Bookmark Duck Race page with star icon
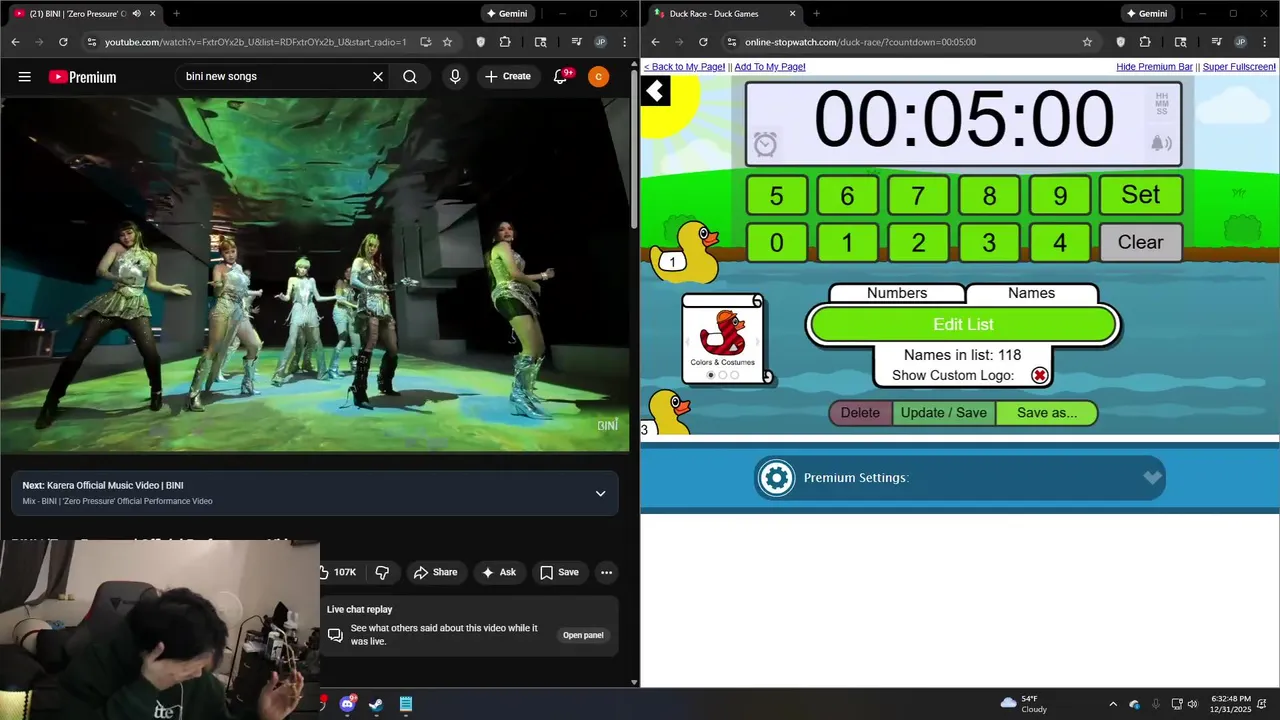This screenshot has width=1280, height=720. [x=1087, y=42]
